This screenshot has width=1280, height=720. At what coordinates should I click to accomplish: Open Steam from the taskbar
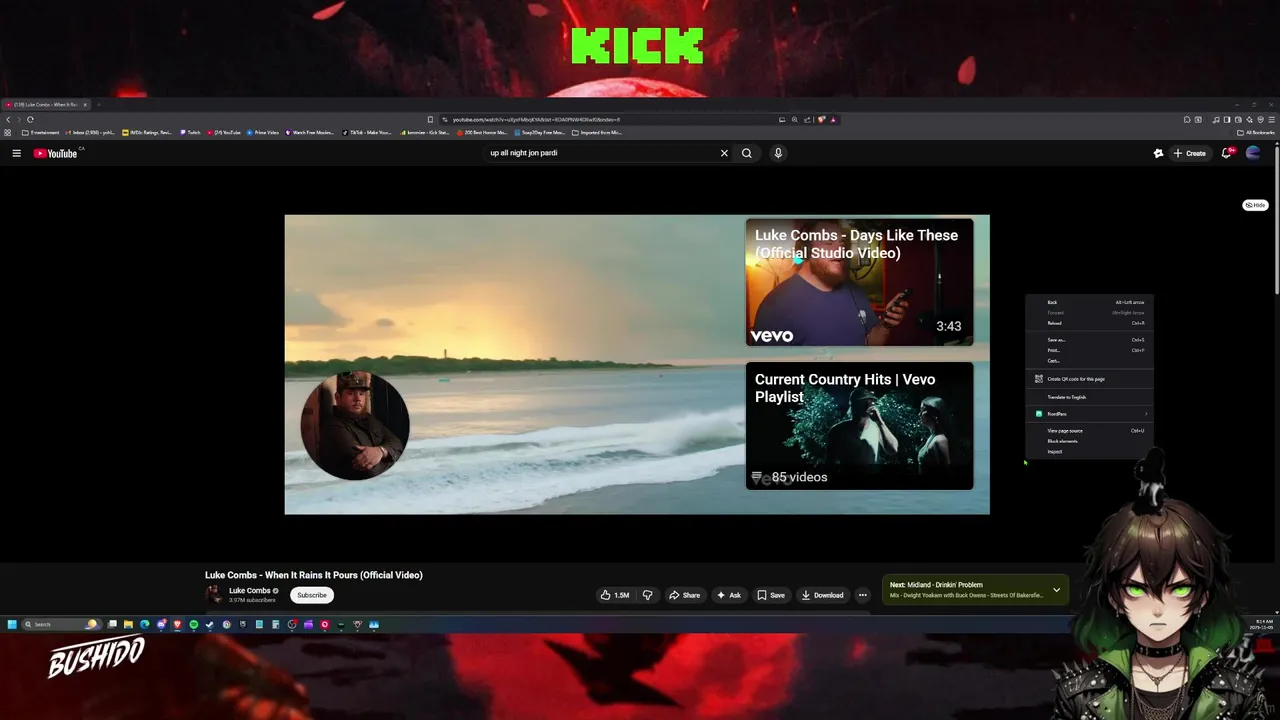[x=210, y=624]
